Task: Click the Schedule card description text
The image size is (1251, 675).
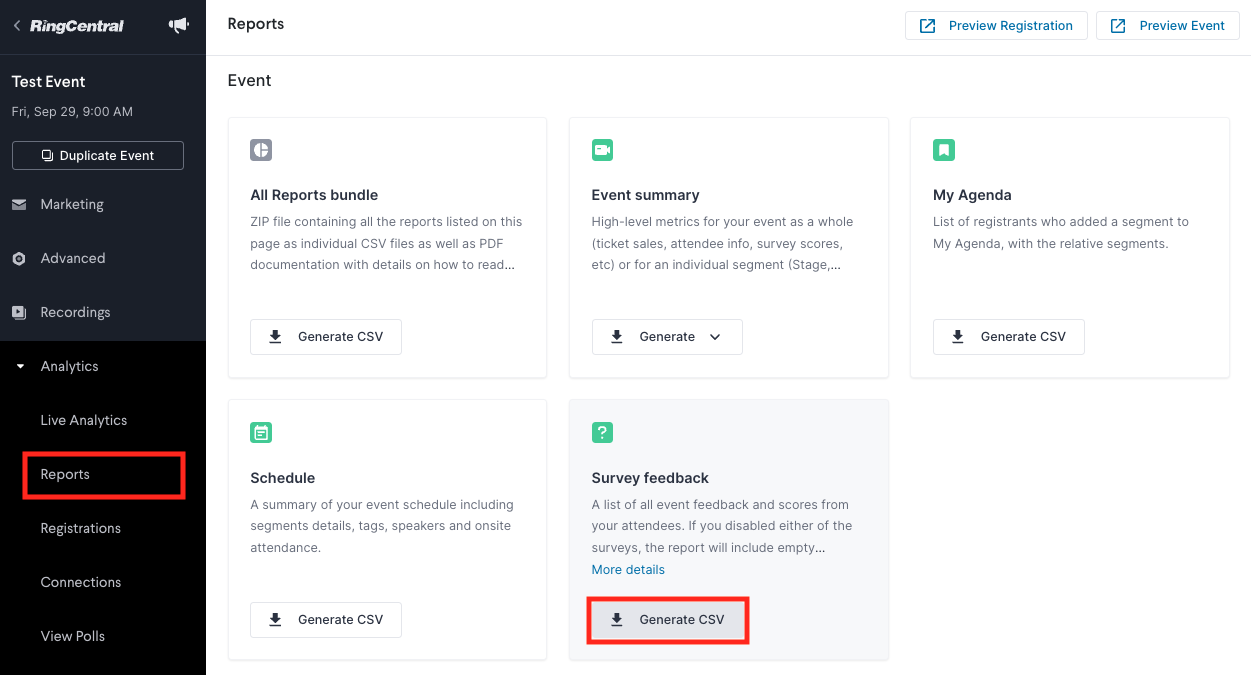Action: pos(382,526)
